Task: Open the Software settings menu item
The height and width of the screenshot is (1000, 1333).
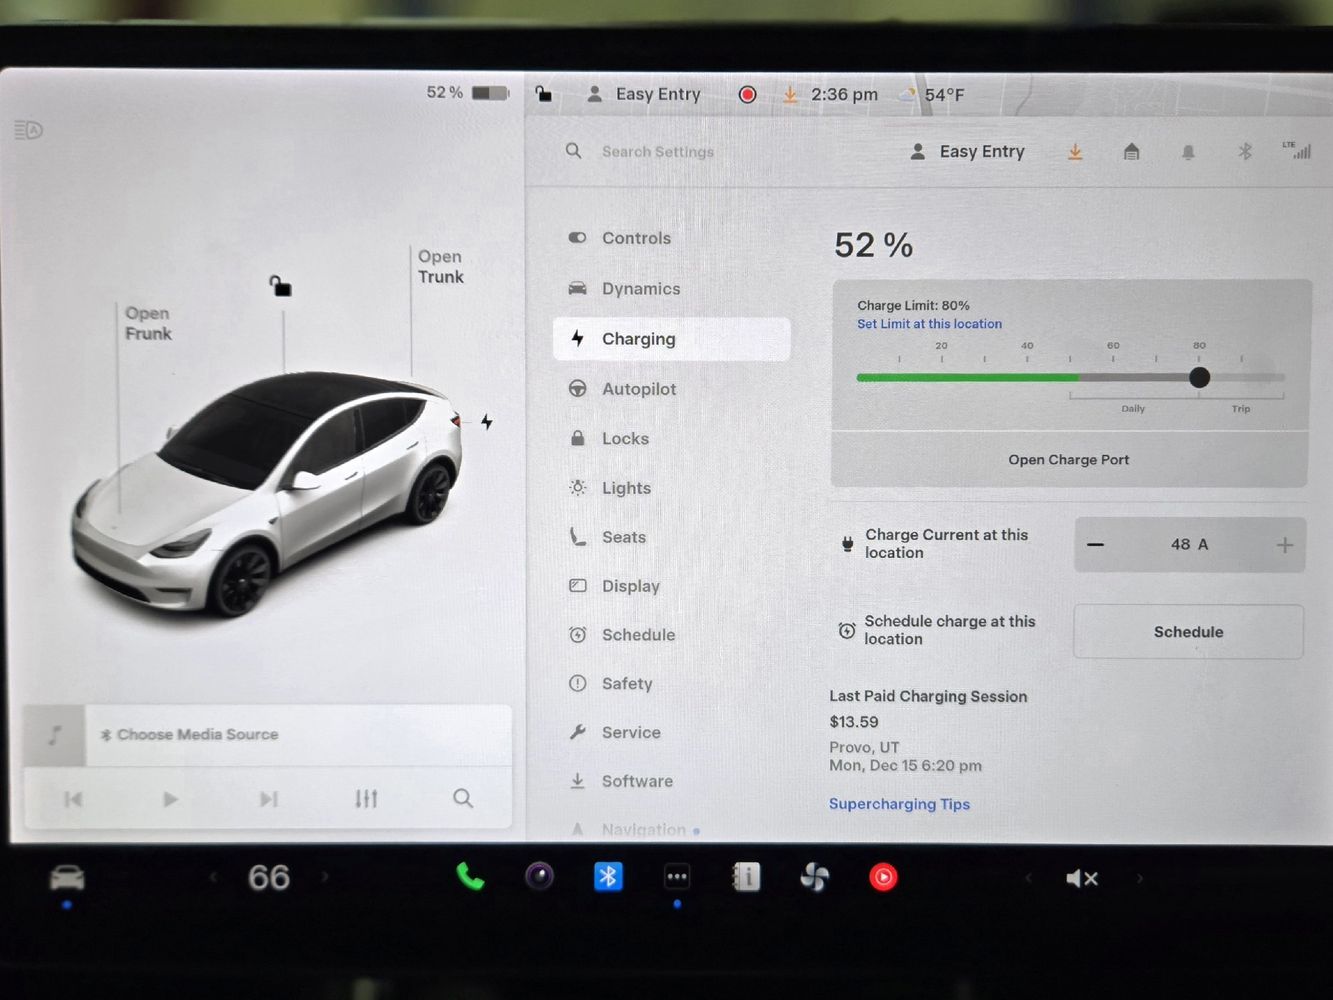Action: click(636, 781)
